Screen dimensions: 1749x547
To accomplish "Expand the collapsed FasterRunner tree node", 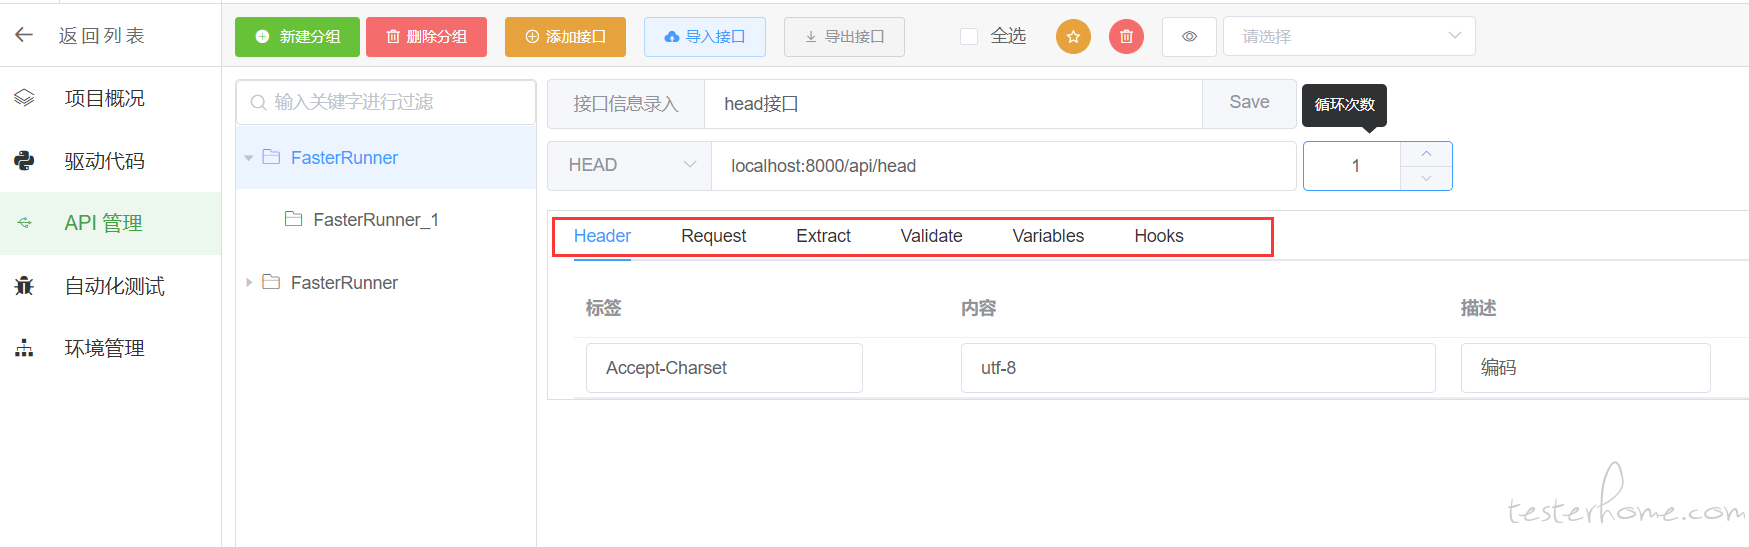I will tap(249, 283).
